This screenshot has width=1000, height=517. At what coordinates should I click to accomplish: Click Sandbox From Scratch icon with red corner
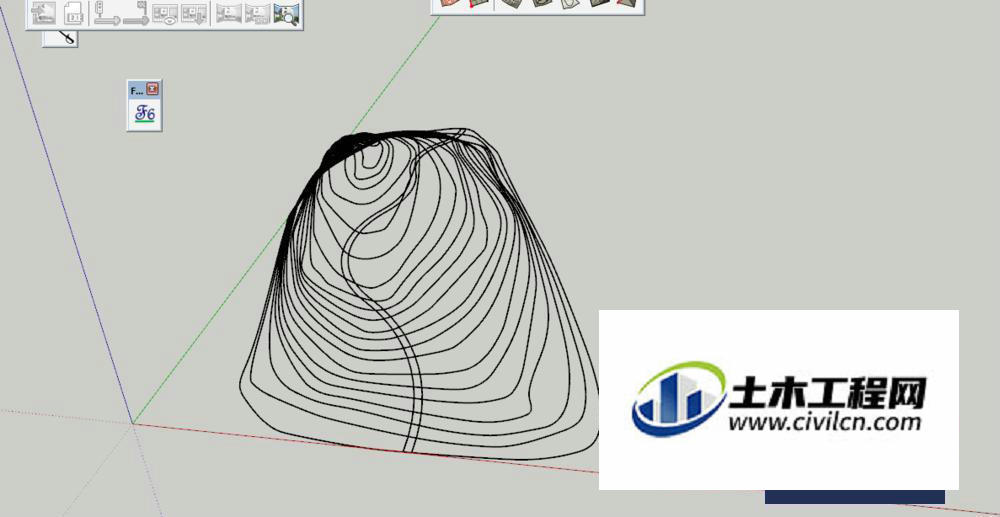point(480,3)
